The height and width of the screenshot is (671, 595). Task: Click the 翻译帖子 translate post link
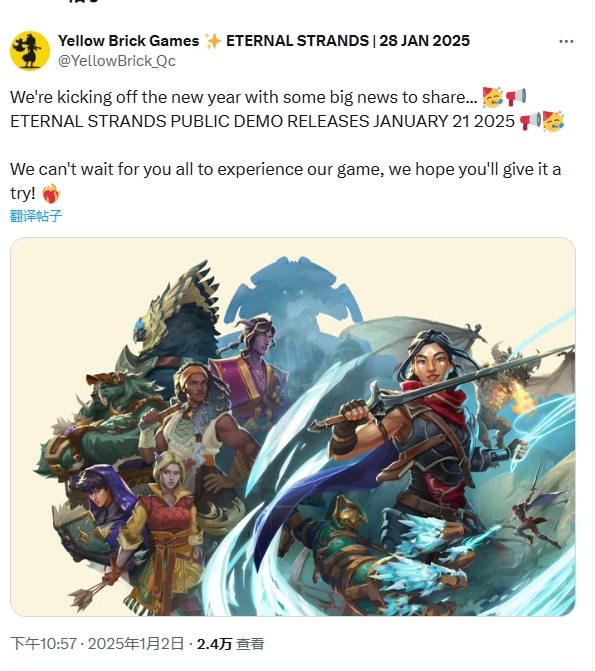(36, 216)
